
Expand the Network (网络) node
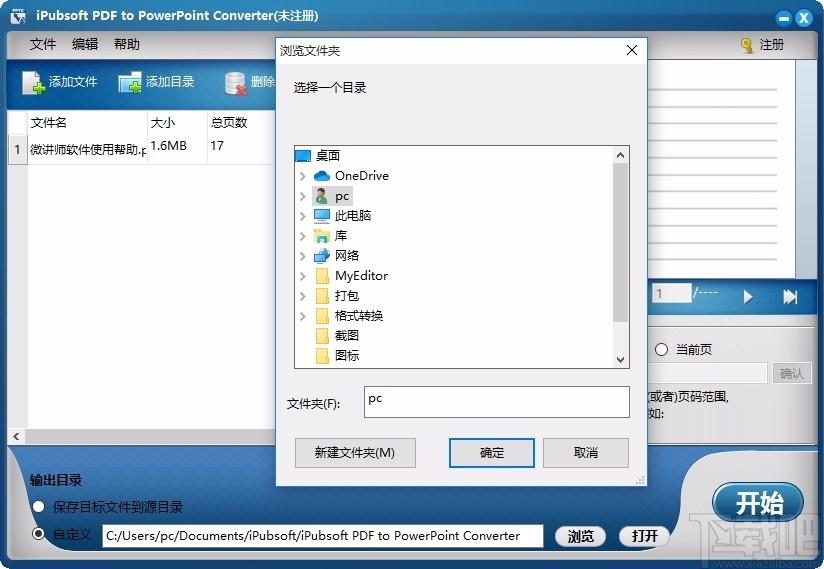[x=303, y=256]
